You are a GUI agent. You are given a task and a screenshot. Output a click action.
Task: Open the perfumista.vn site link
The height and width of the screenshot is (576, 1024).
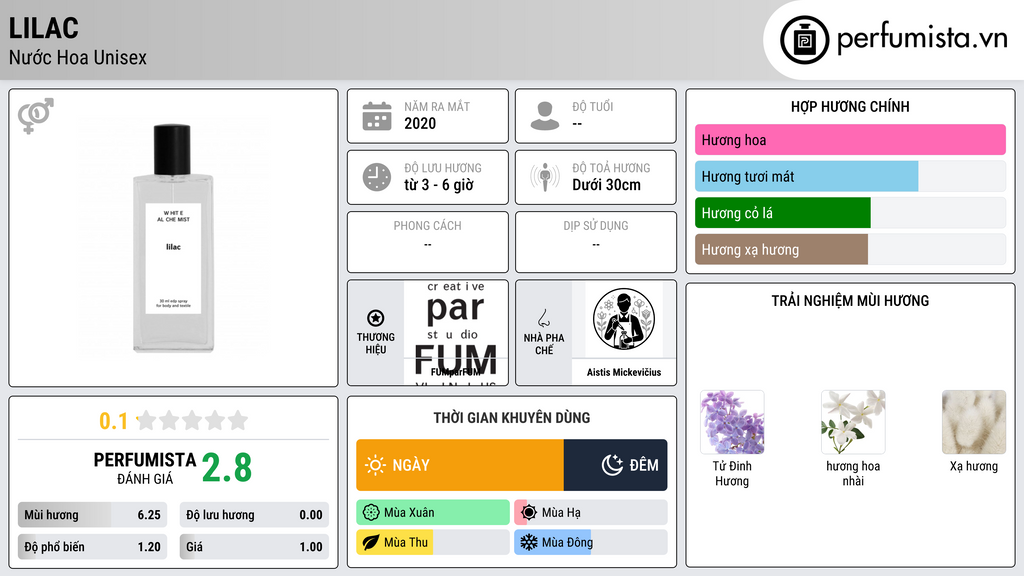(x=922, y=38)
